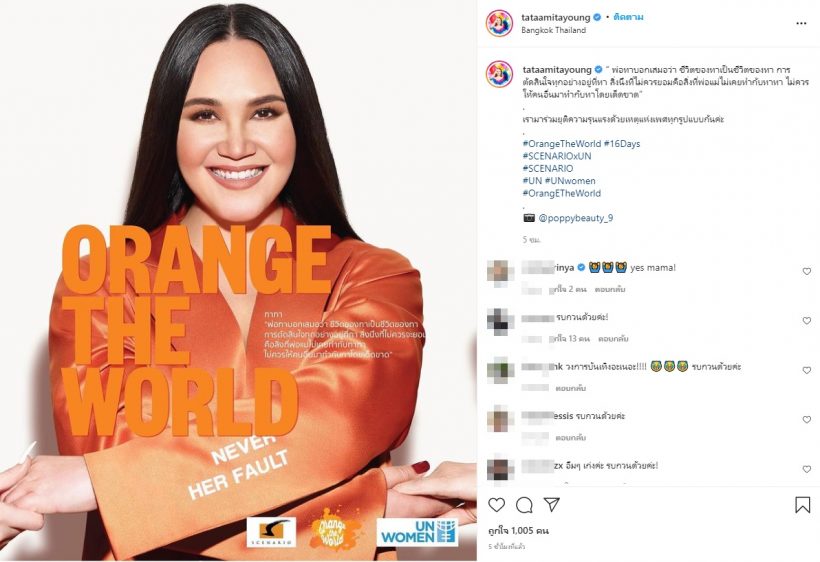
Task: Open the #OrangeTheWorld hashtag
Action: pos(562,143)
